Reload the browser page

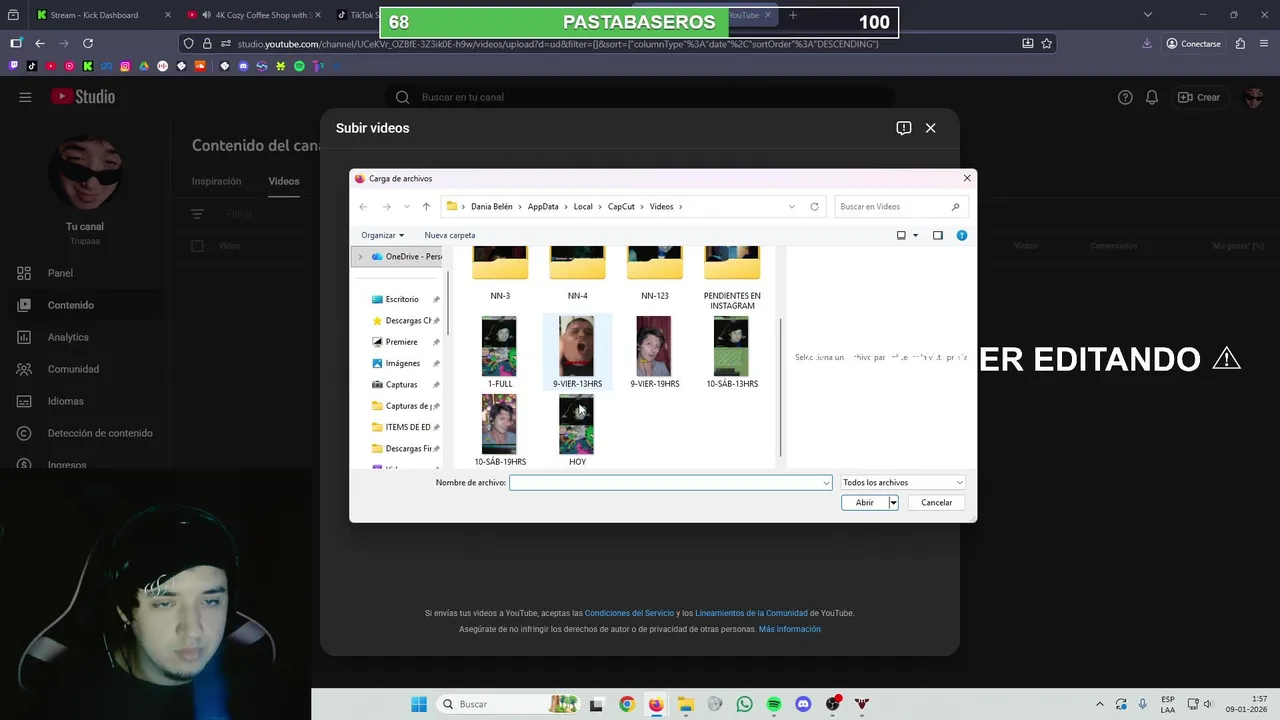tap(88, 43)
